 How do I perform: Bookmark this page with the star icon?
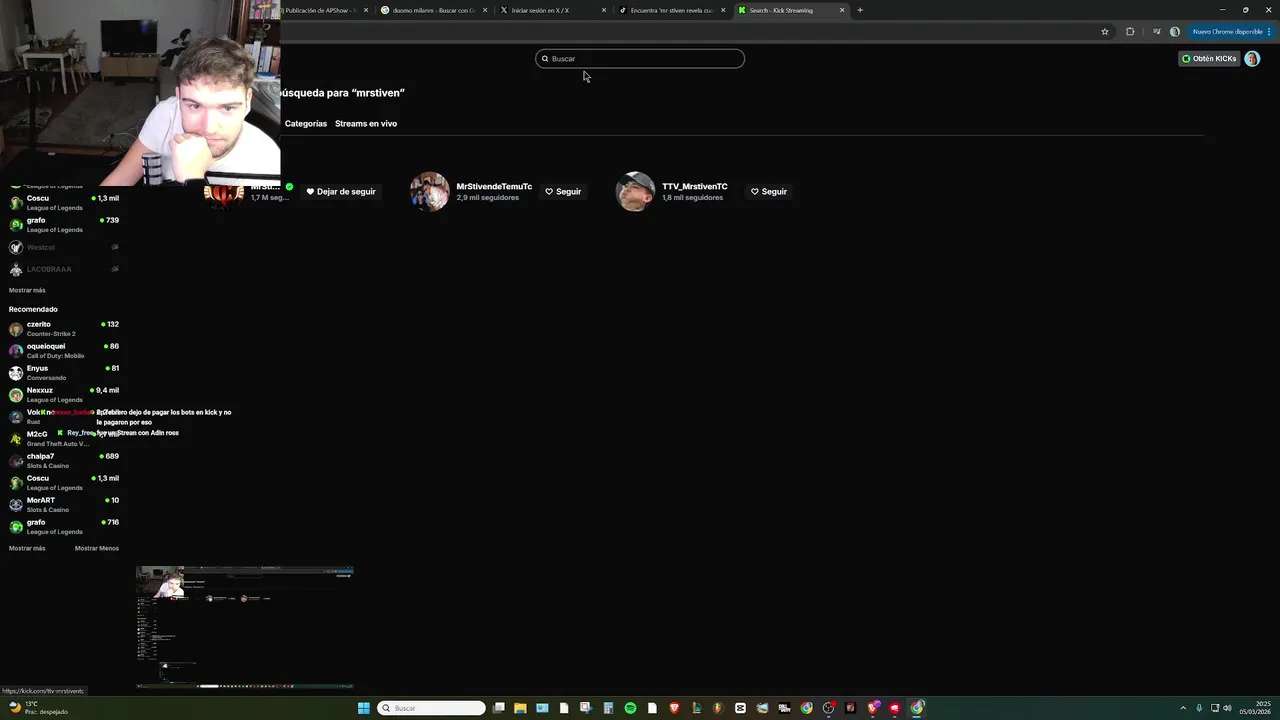tap(1105, 32)
